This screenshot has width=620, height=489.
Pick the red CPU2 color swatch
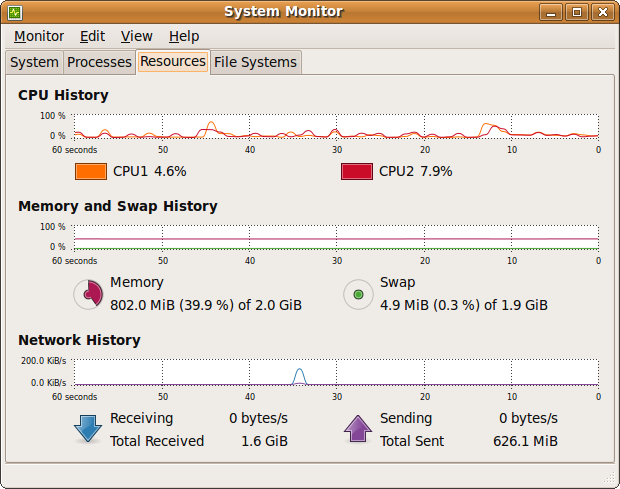(x=356, y=171)
